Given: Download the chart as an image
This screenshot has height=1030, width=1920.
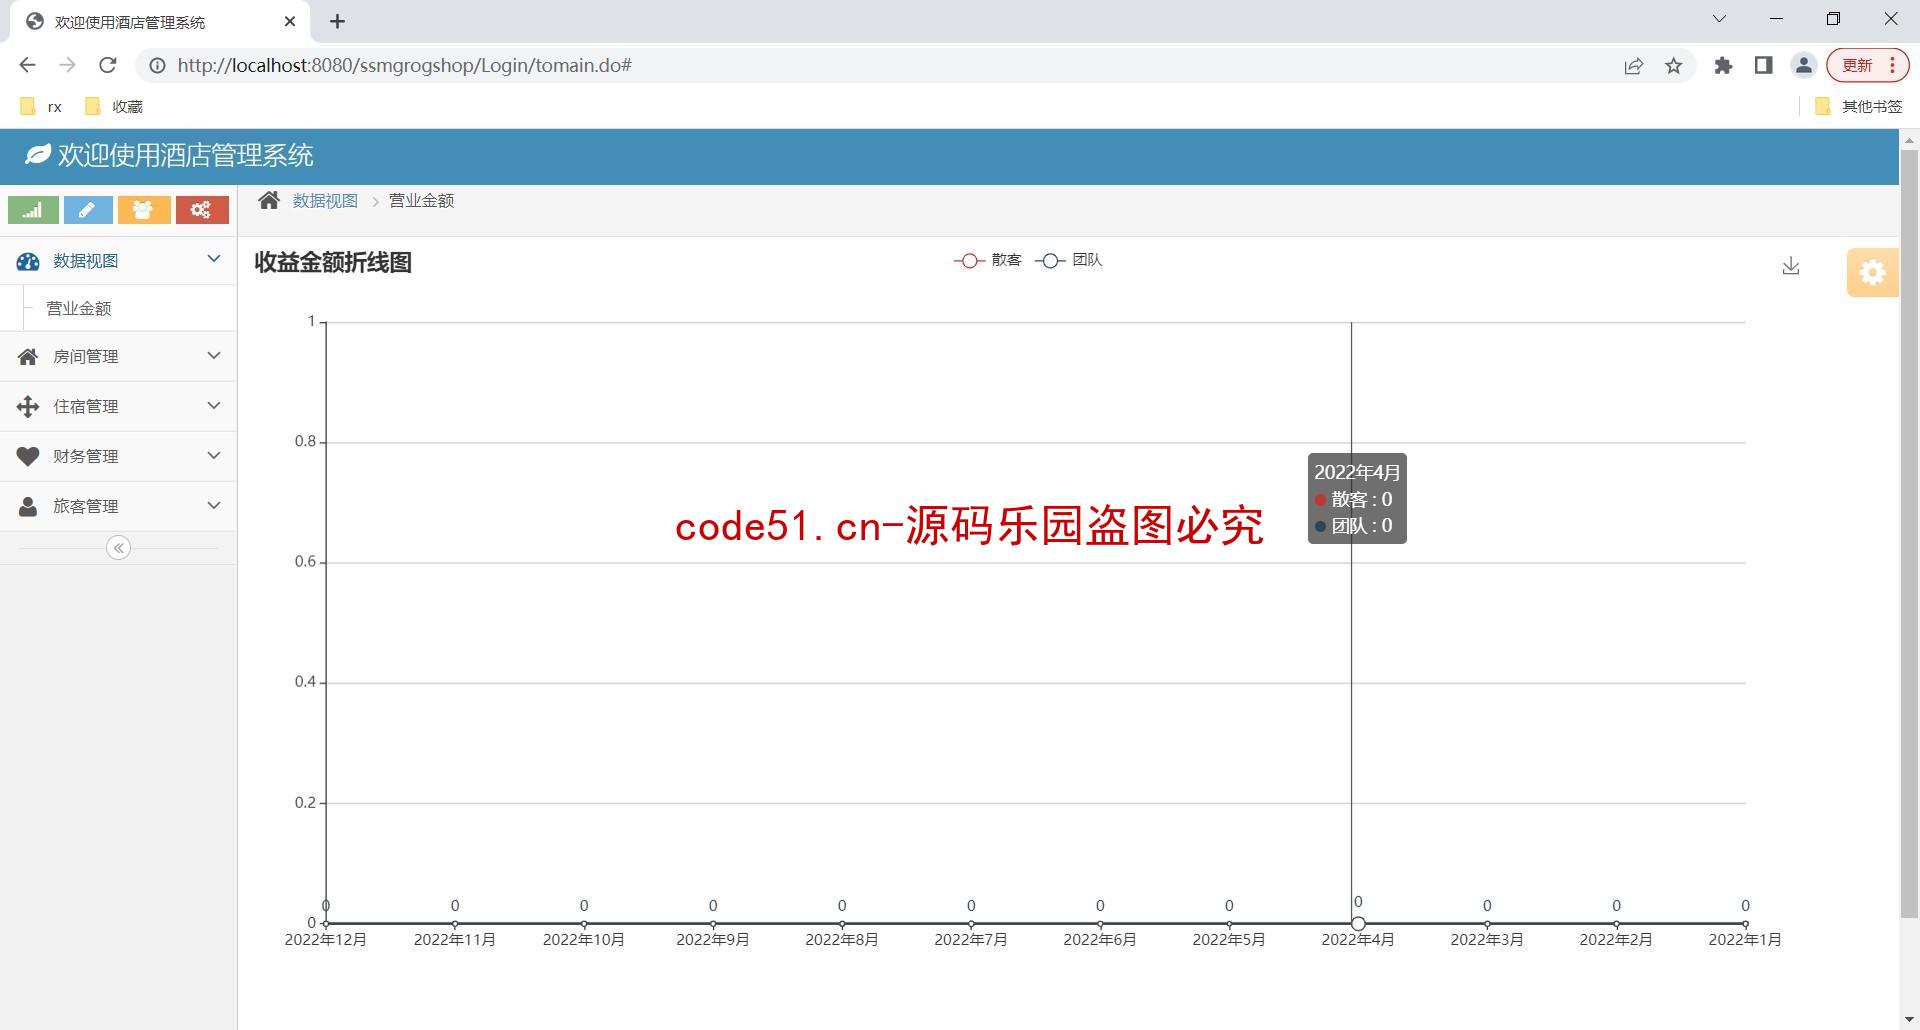Looking at the screenshot, I should coord(1791,266).
